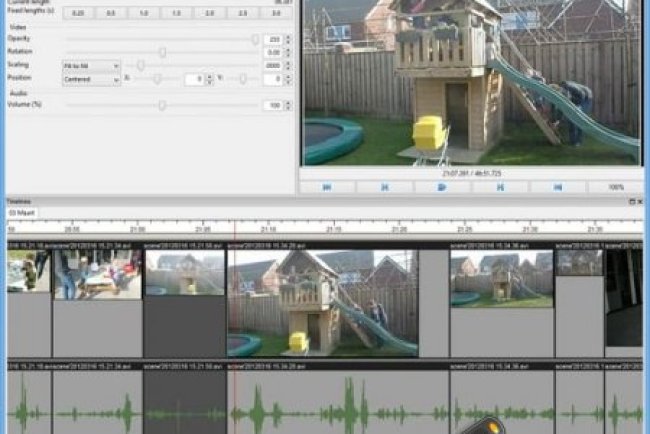The height and width of the screenshot is (434, 650).
Task: Click the Volume value input field
Action: point(271,105)
